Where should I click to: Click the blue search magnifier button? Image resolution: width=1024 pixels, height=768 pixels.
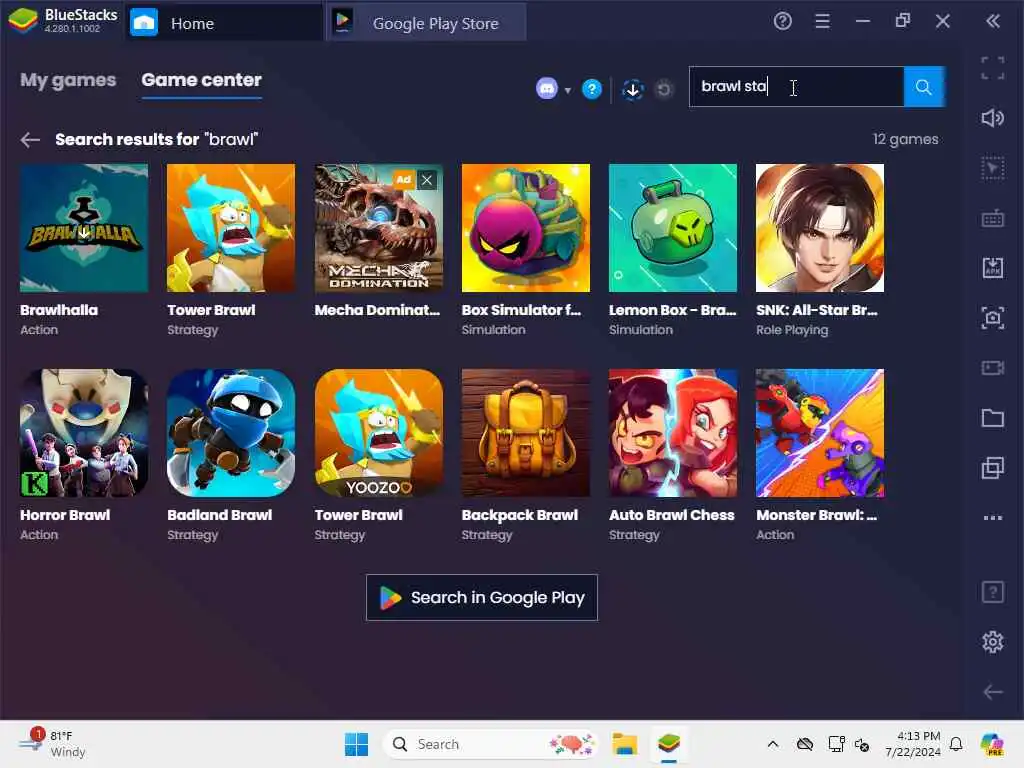[923, 86]
